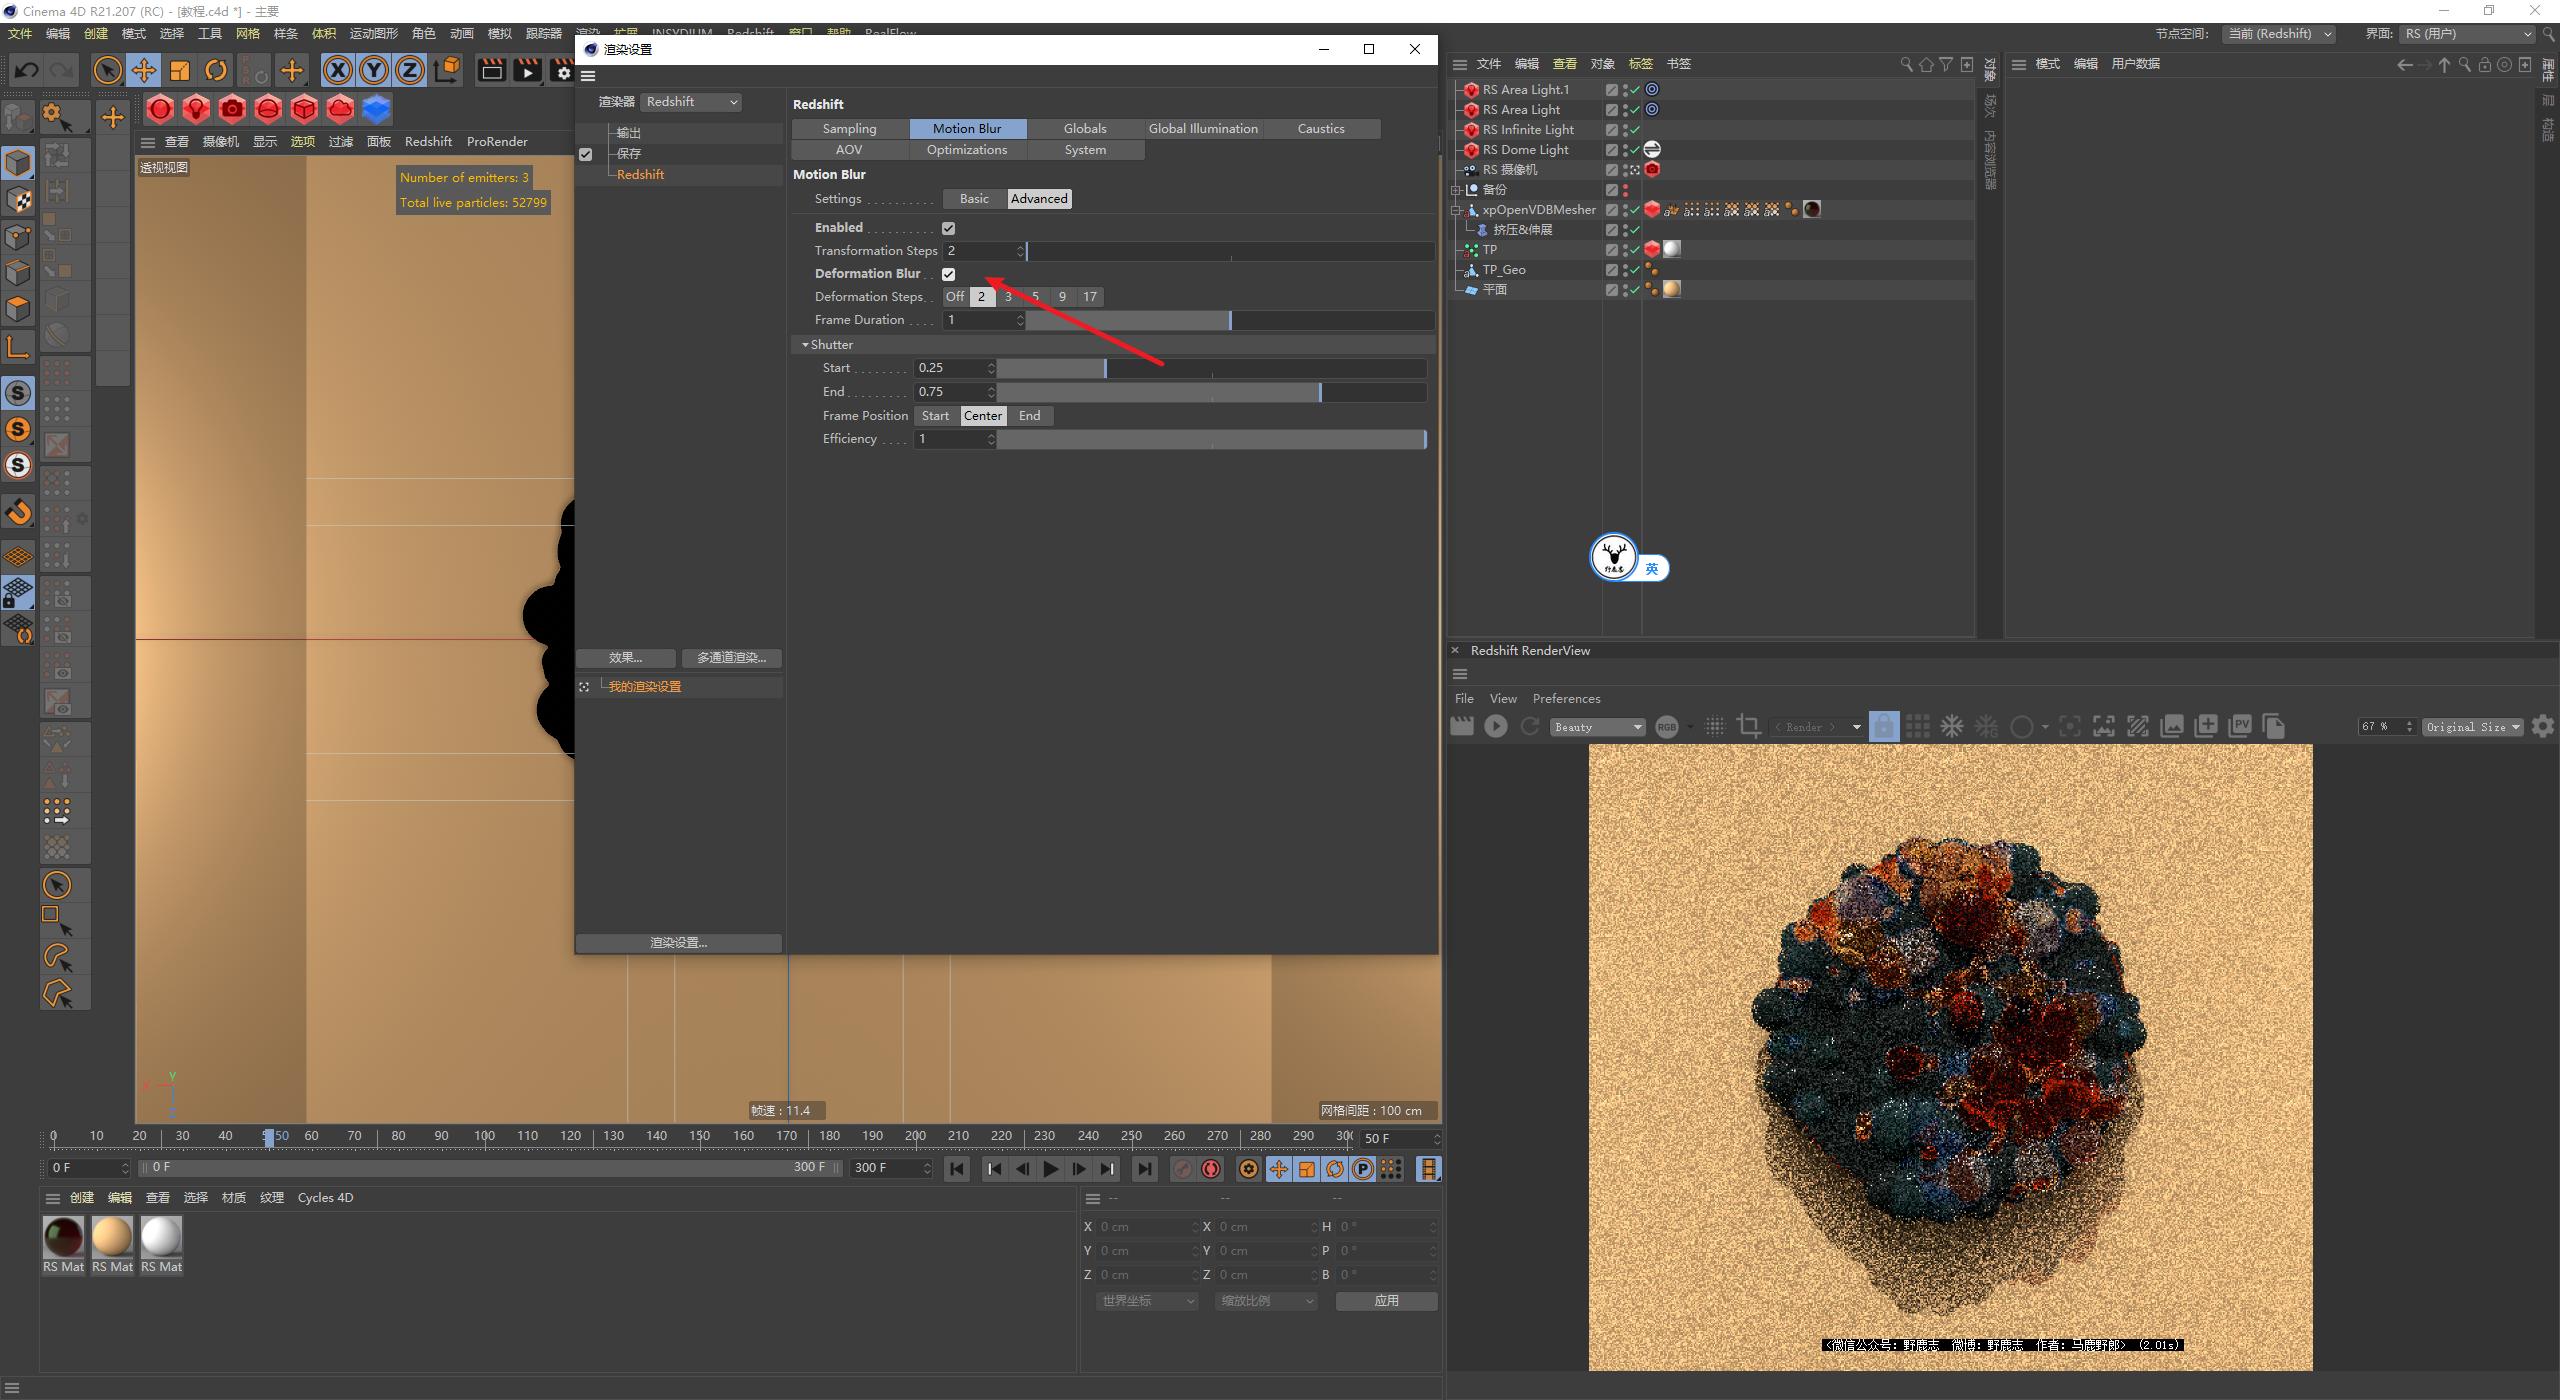Toggle the Y-axis lock icon
Viewport: 2560px width, 1400px height.
pos(374,70)
